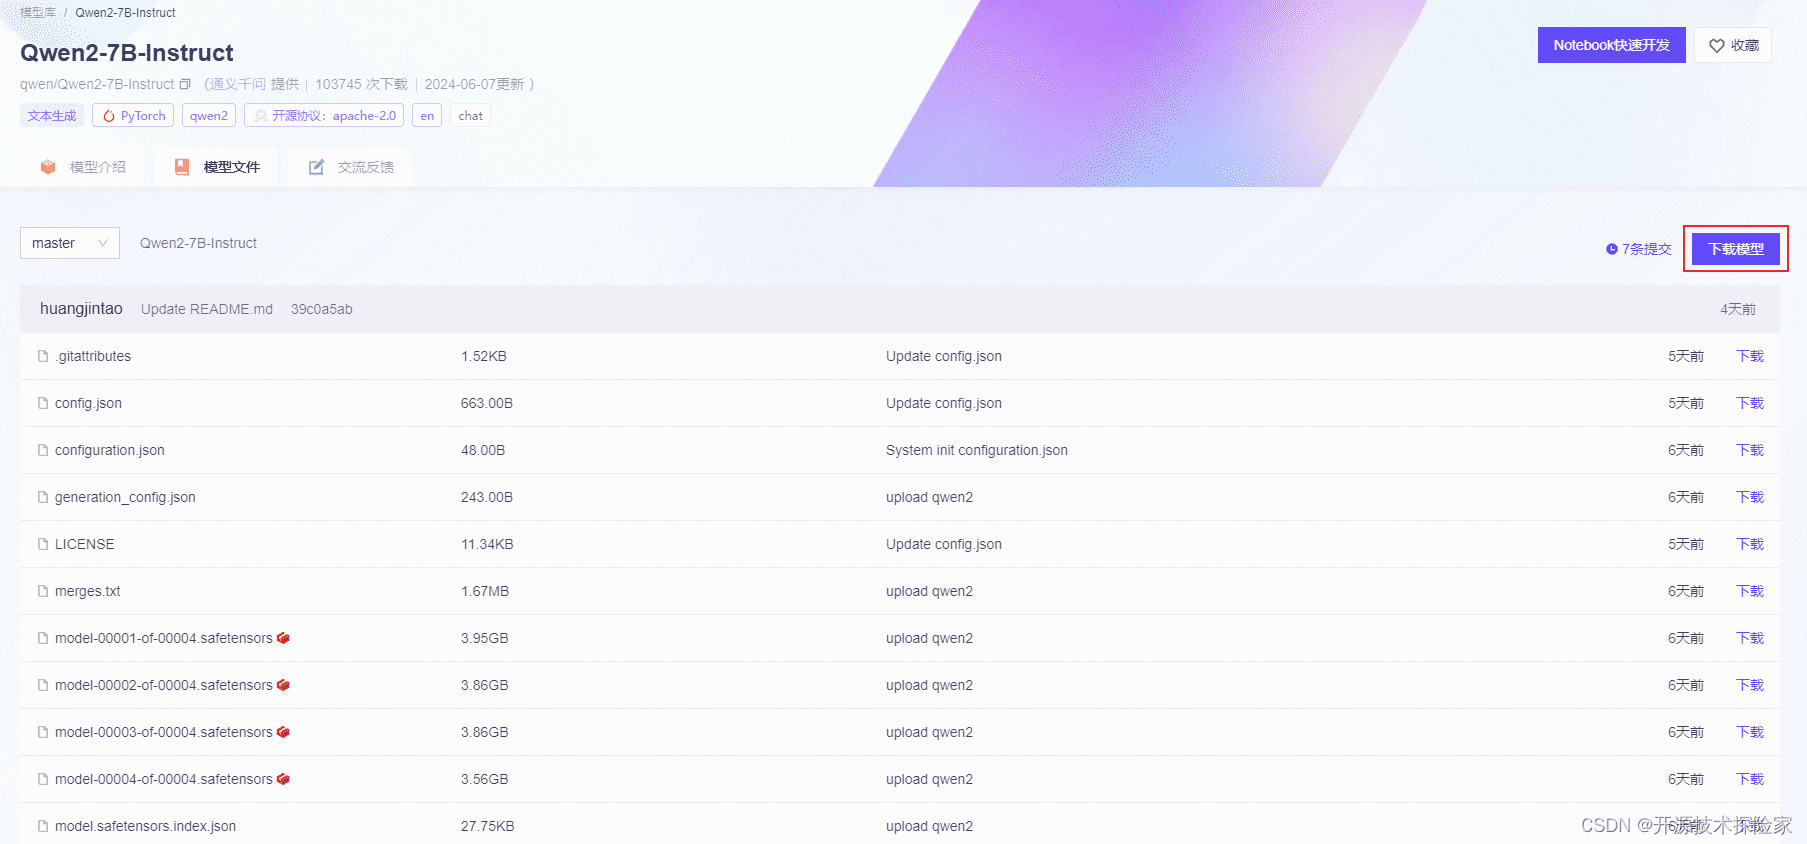This screenshot has height=844, width=1807.
Task: Download configuration.json via its 下载 link
Action: click(1750, 450)
